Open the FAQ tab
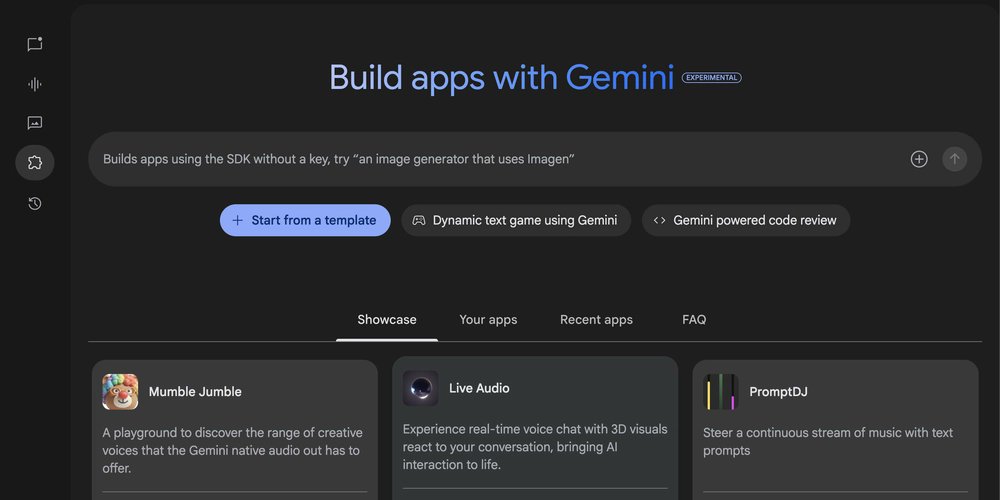Image resolution: width=1000 pixels, height=500 pixels. tap(694, 320)
